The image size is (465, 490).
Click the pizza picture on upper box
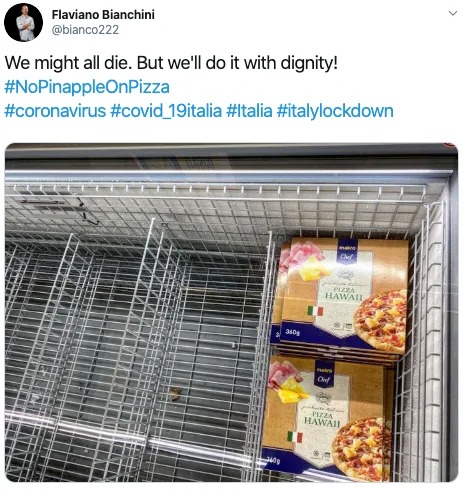380,322
